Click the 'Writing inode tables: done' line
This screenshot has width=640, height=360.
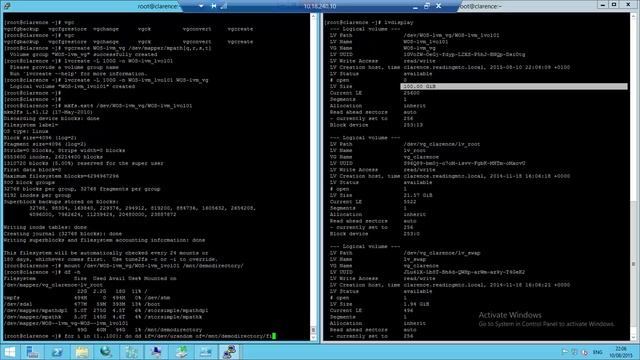[x=45, y=227]
